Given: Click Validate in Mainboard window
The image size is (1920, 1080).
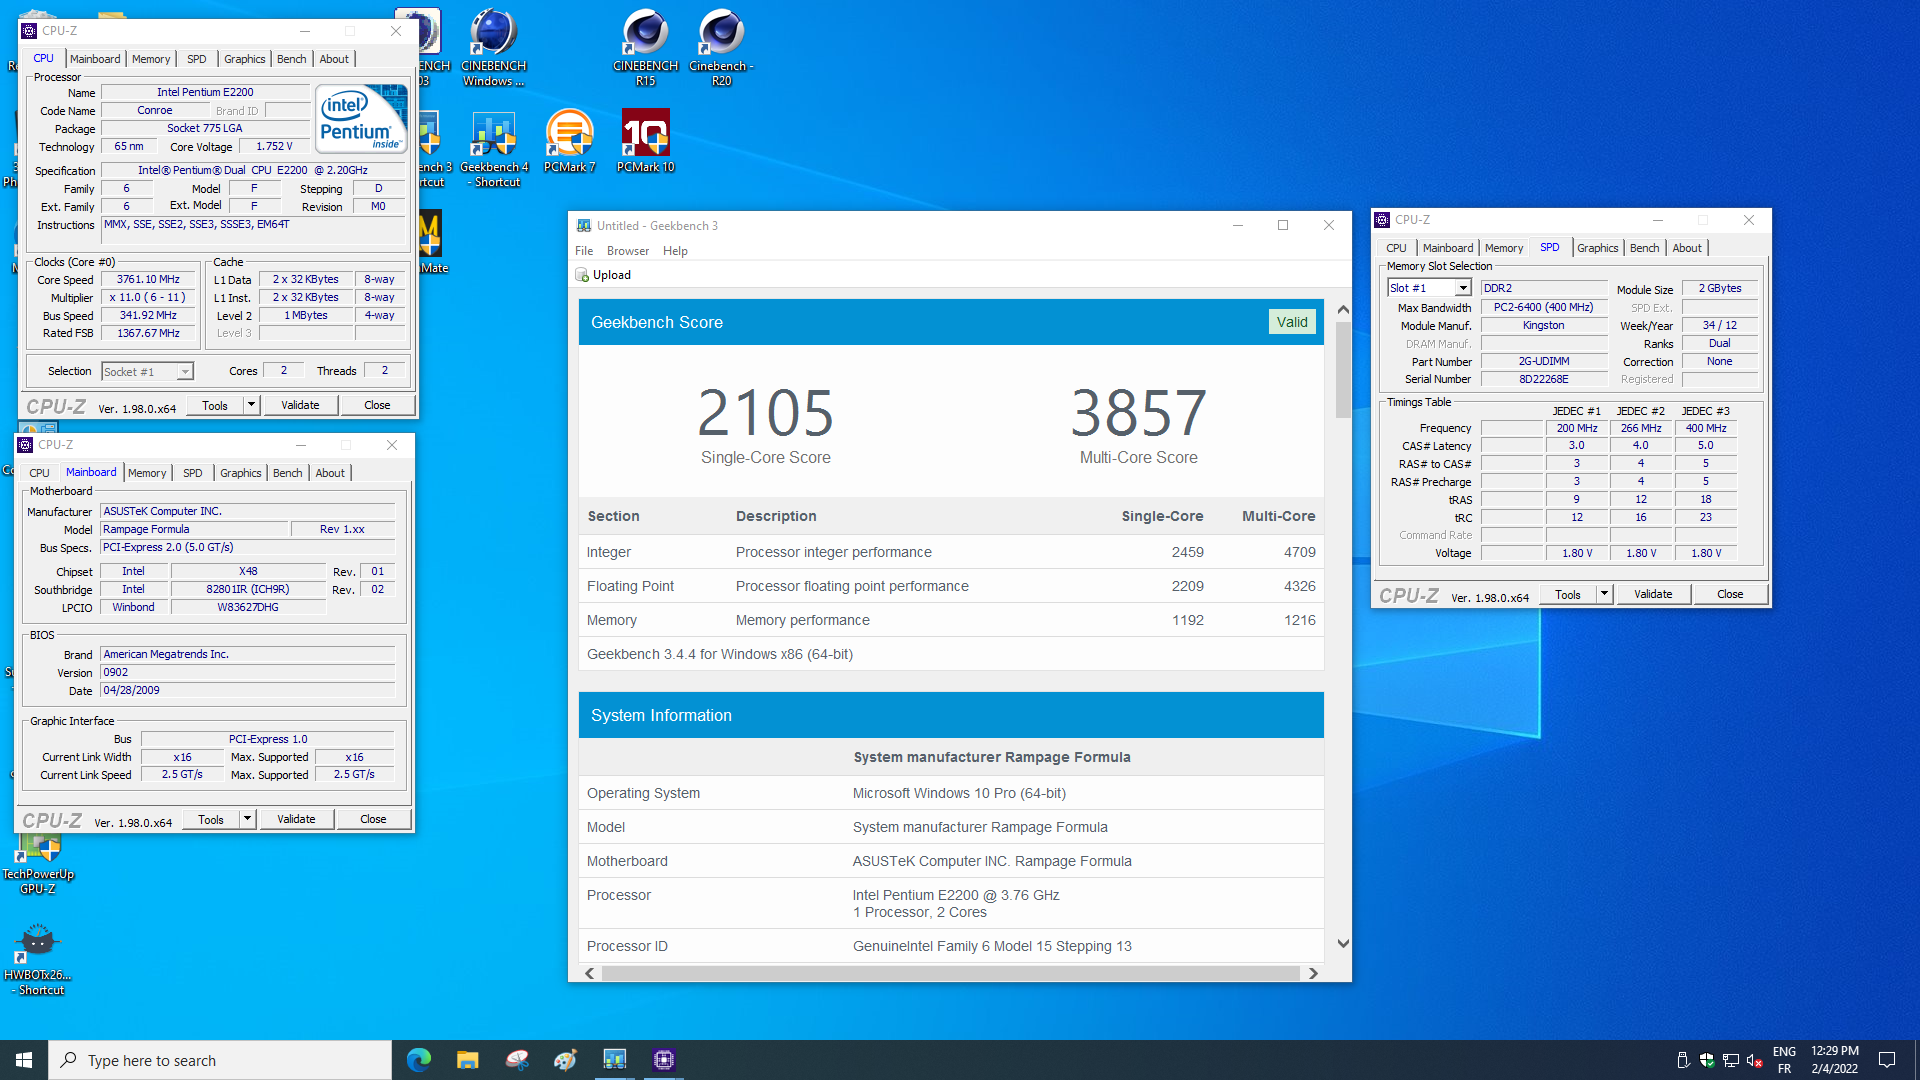Looking at the screenshot, I should 296,819.
